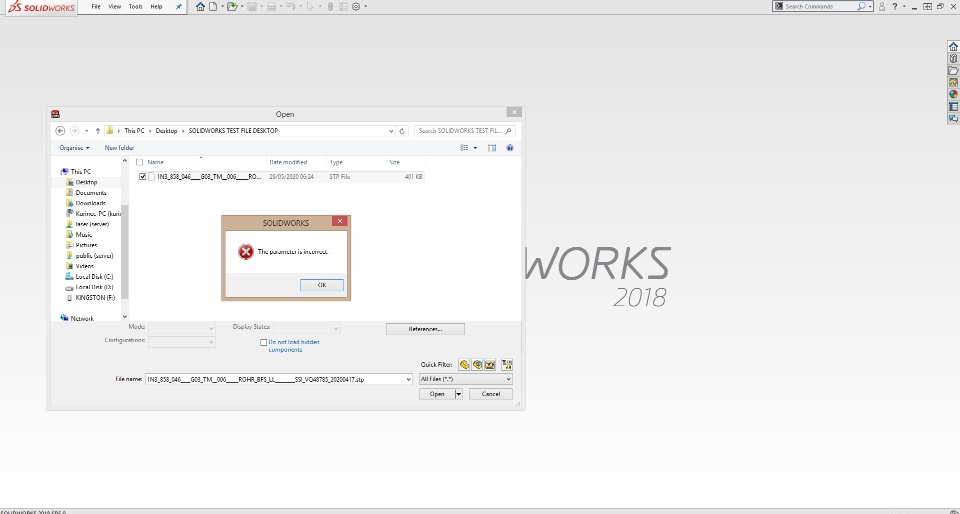Open Custom Properties task pane tab

(953, 106)
